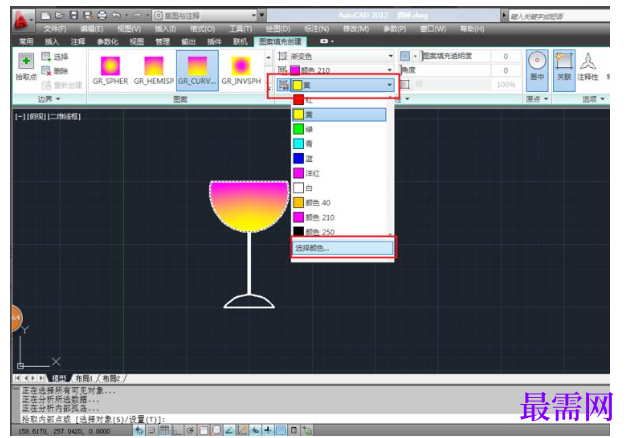Open the 文件(F) menu
The image size is (632, 438).
coord(55,29)
